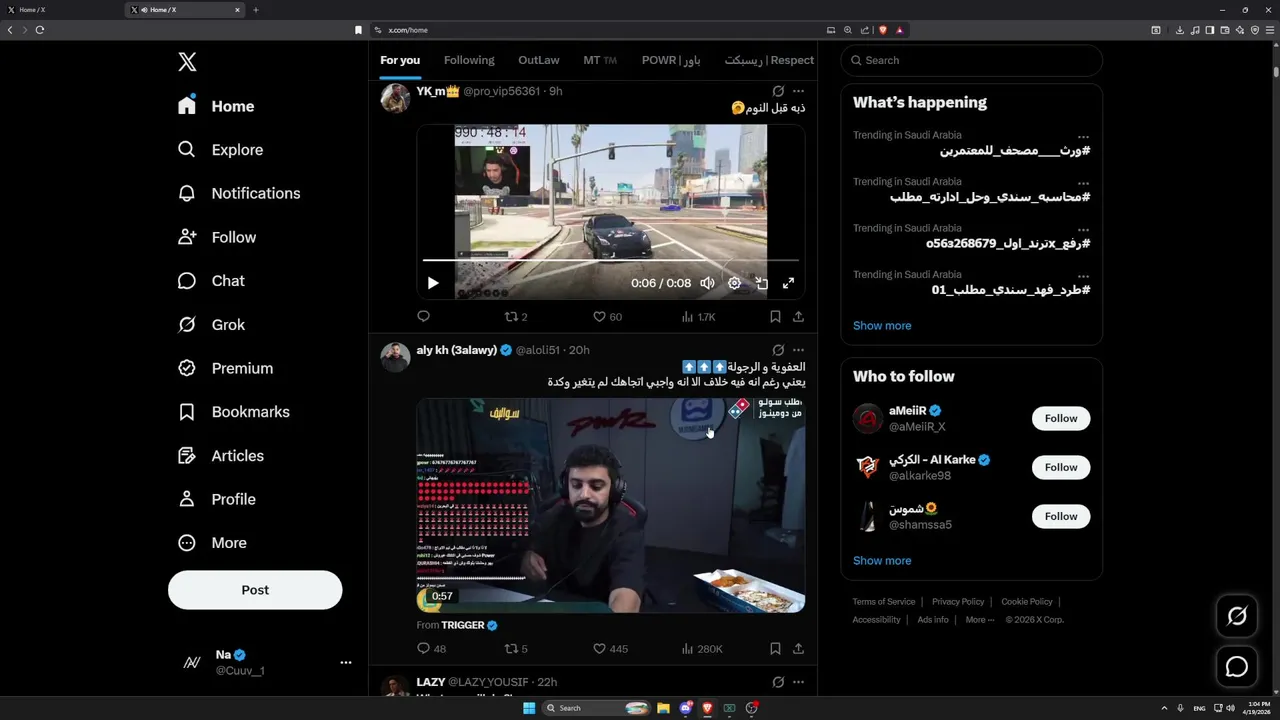Screen dimensions: 1280x720
Task: Share the aly kh post
Action: click(798, 649)
